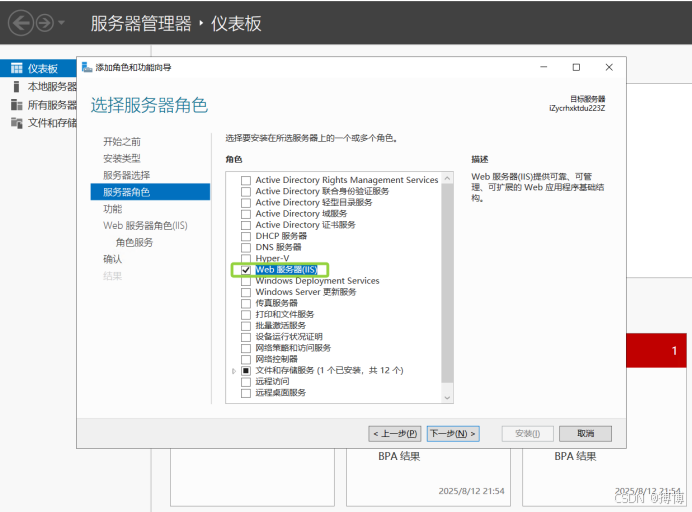The width and height of the screenshot is (692, 512).
Task: Check Active Directory 域服务 role
Action: point(246,214)
